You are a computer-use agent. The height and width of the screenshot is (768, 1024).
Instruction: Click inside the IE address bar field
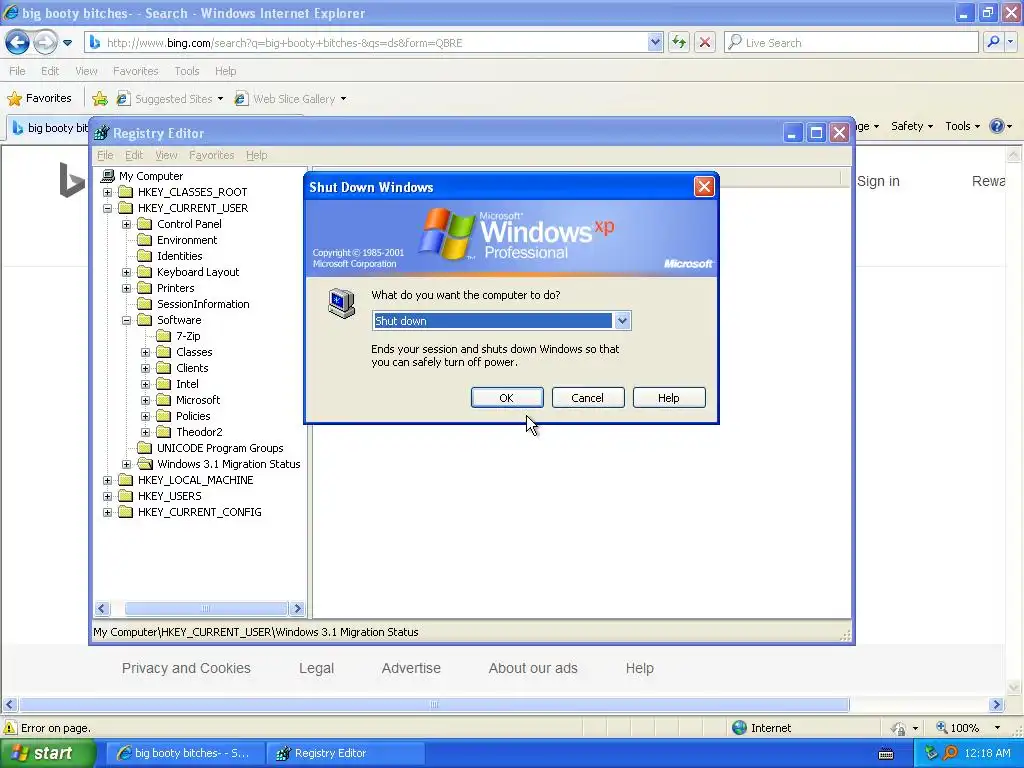(x=376, y=42)
